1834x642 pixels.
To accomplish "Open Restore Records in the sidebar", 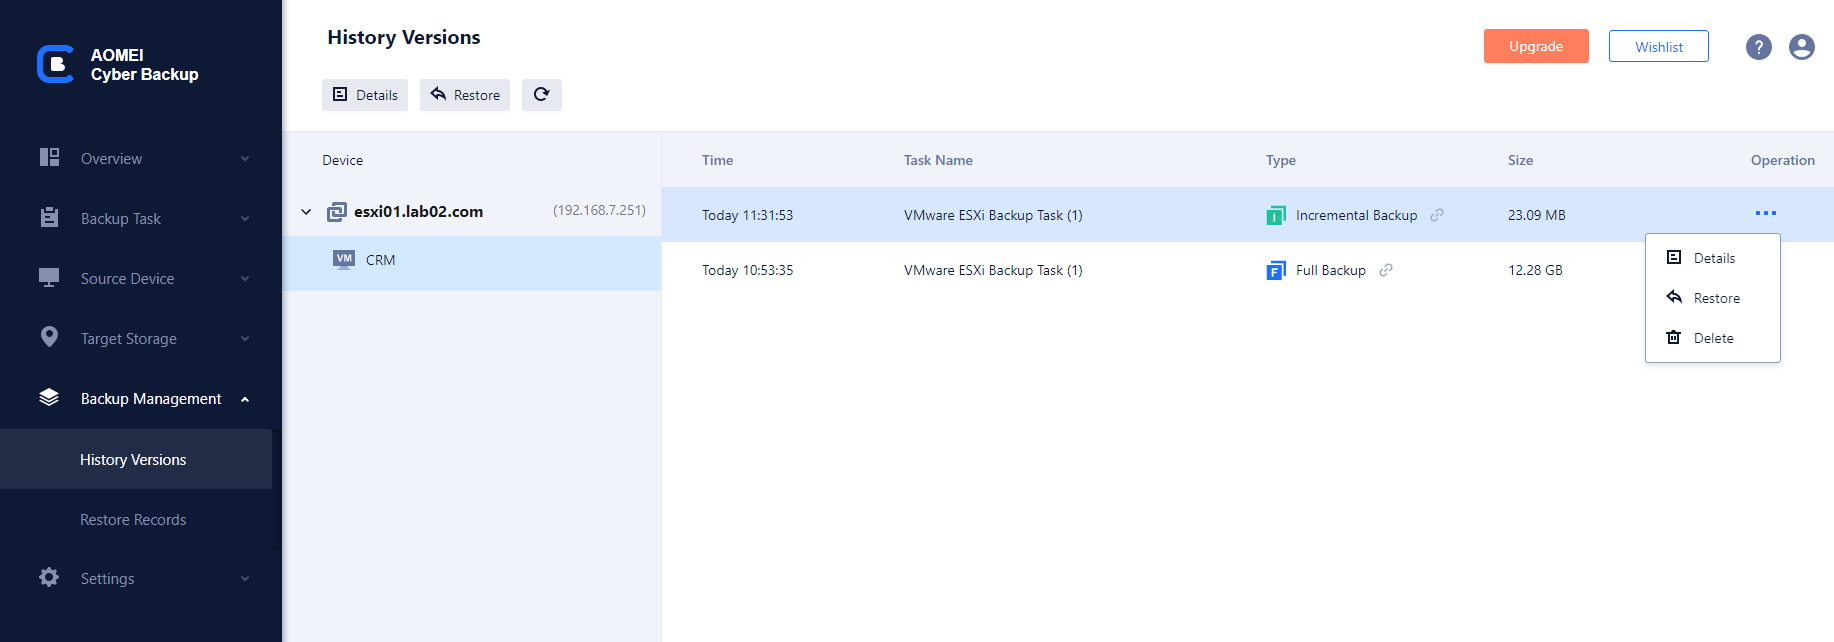I will (x=136, y=519).
